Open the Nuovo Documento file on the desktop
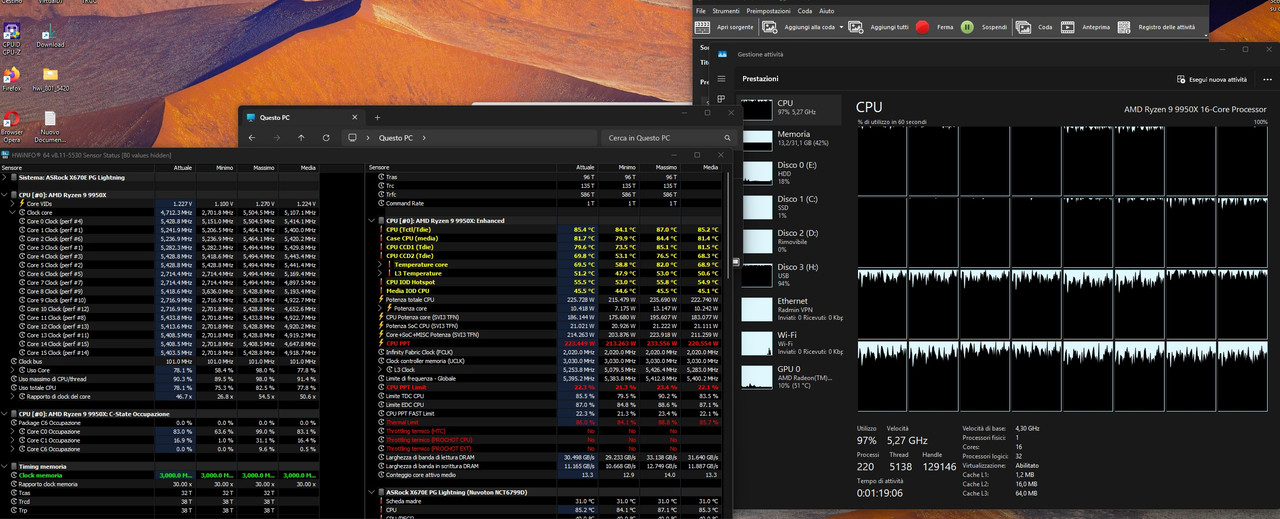The image size is (1280, 519). 50,124
